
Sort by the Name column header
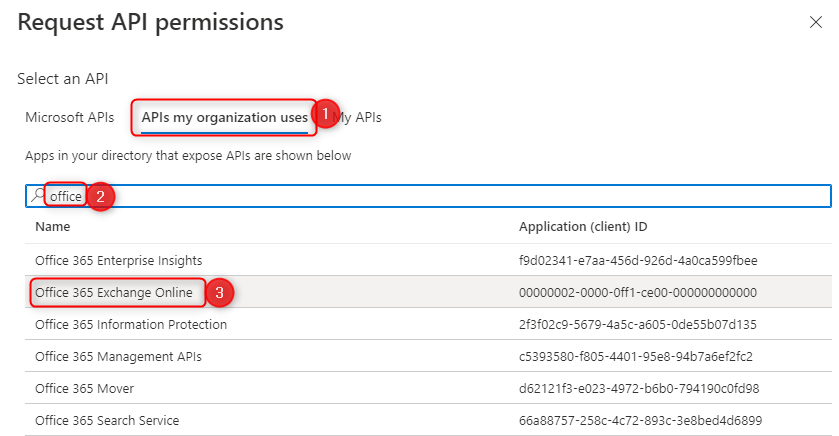tap(52, 227)
